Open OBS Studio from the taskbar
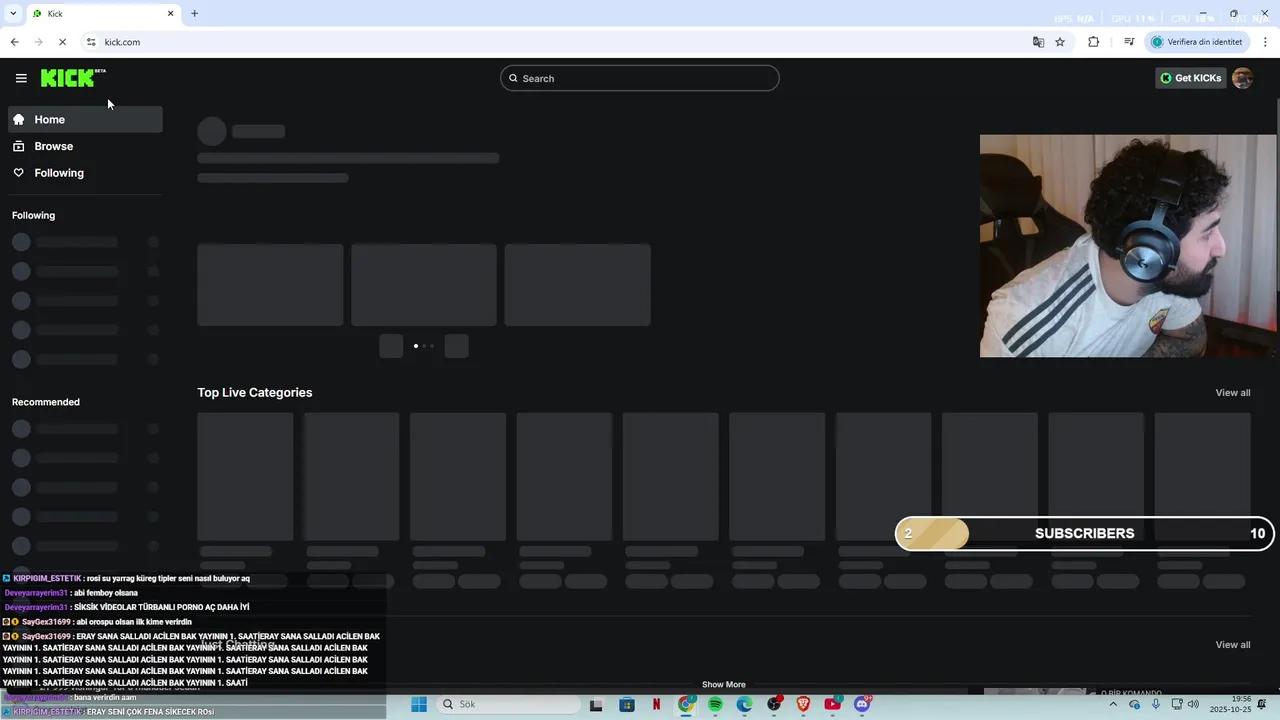The width and height of the screenshot is (1280, 720). (x=774, y=704)
